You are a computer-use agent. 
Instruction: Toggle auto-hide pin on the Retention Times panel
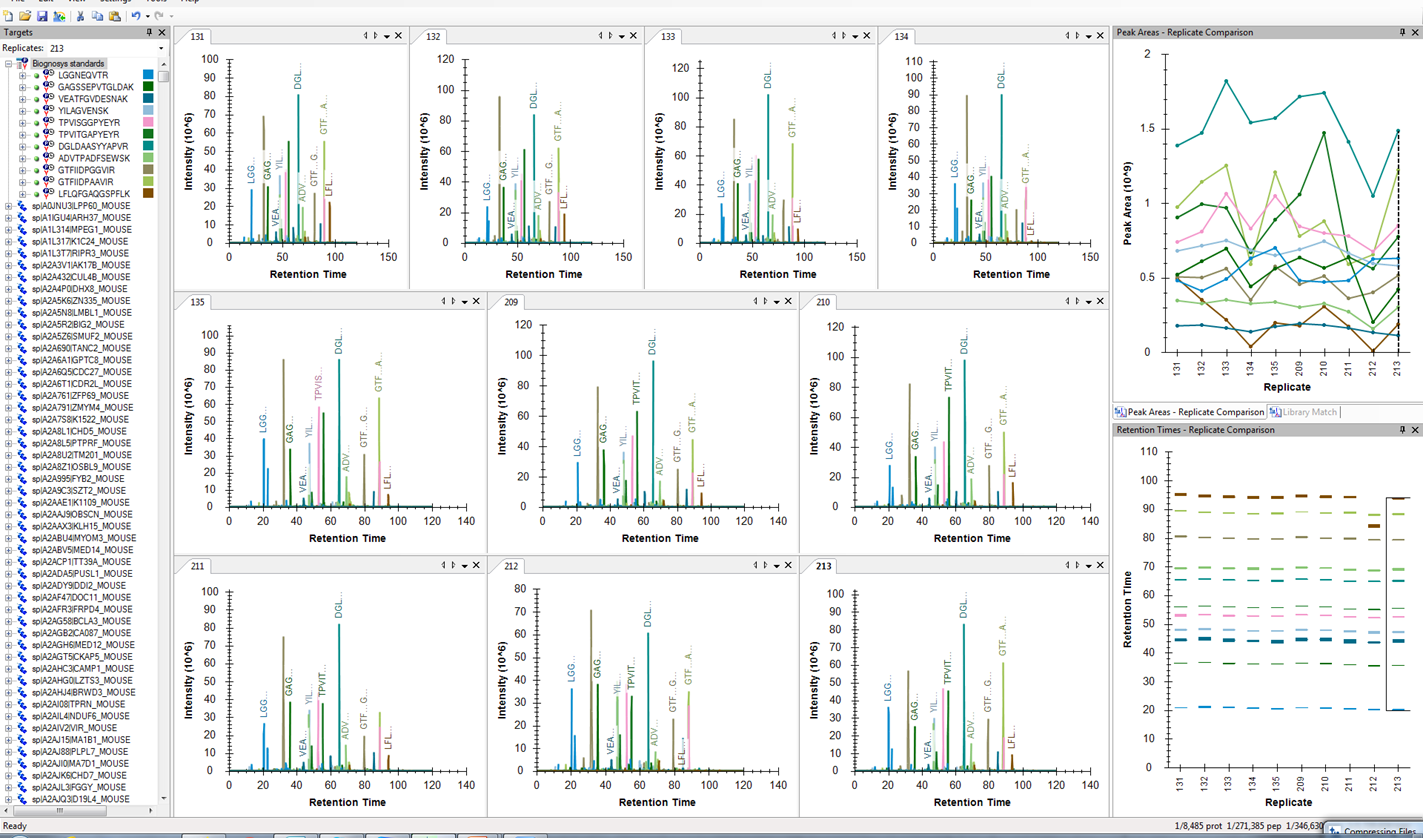coord(1402,430)
